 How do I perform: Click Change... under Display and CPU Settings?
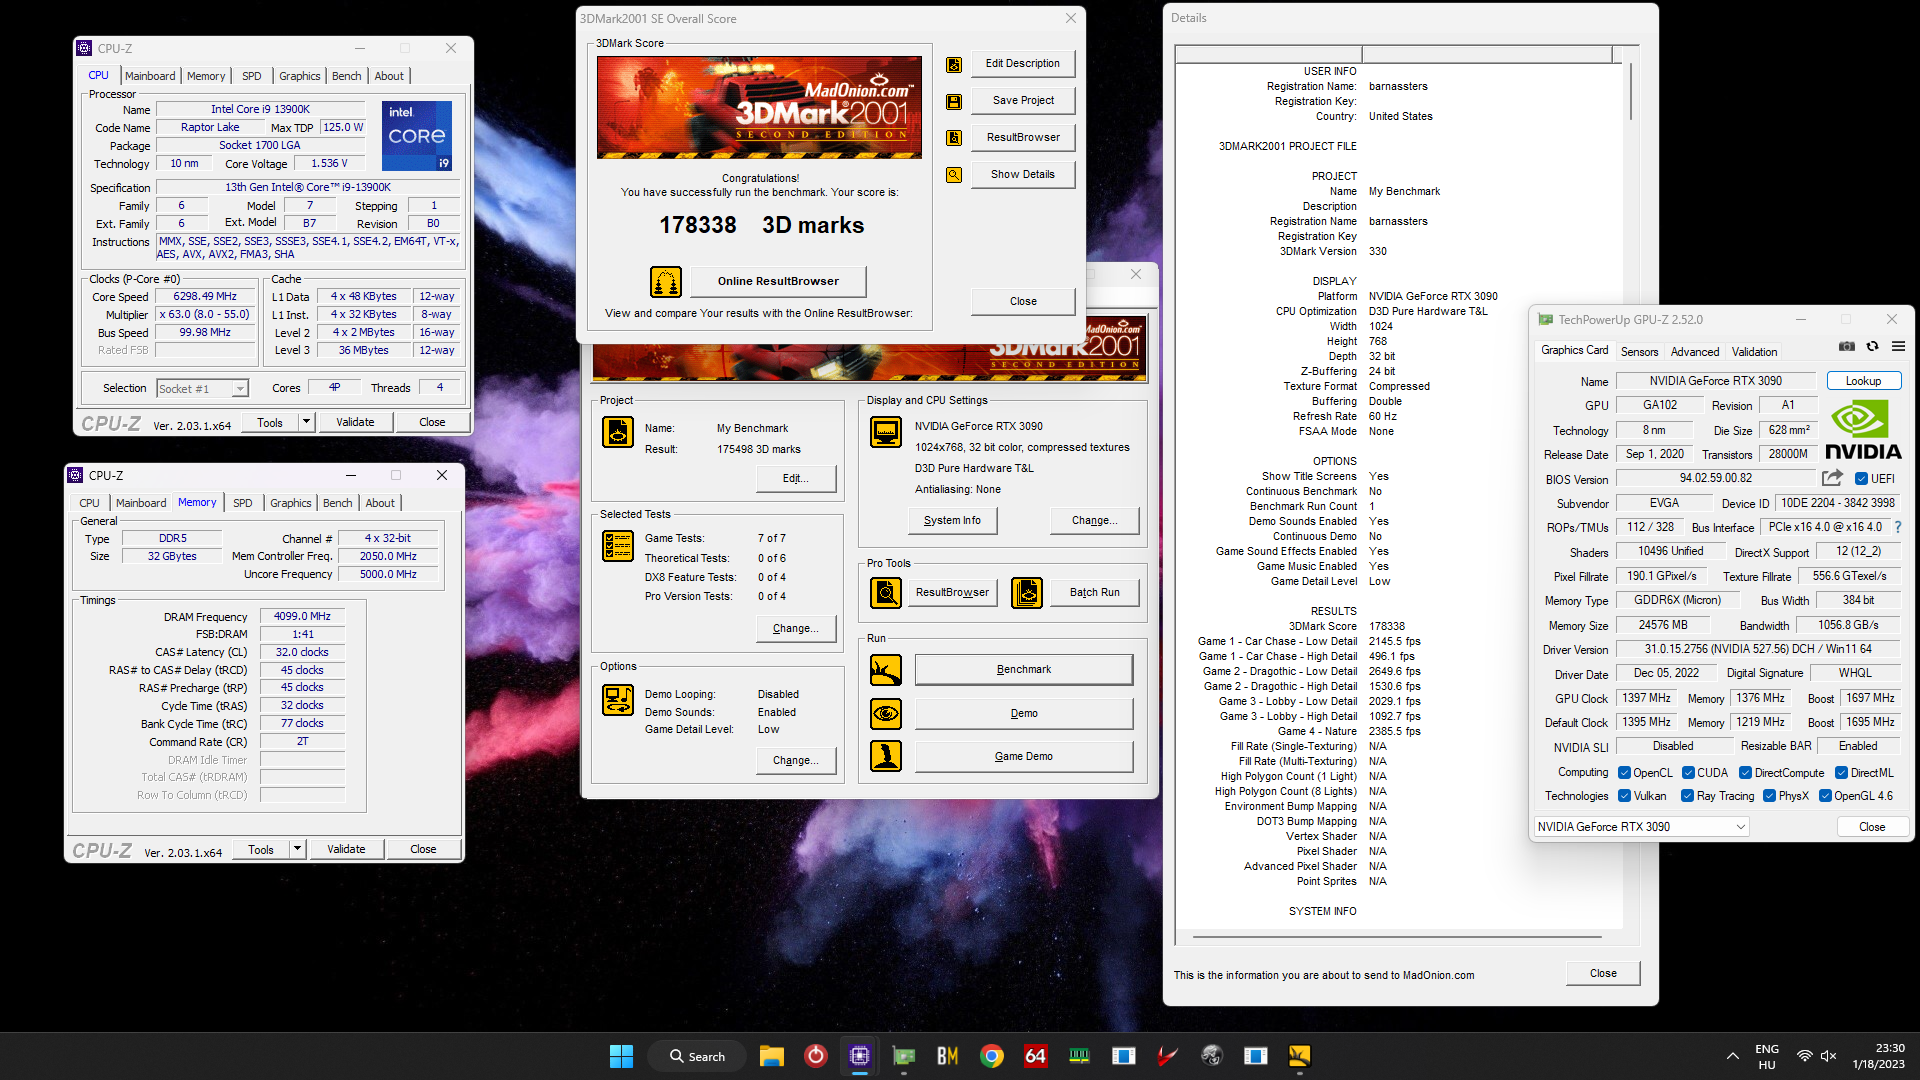[x=1094, y=520]
